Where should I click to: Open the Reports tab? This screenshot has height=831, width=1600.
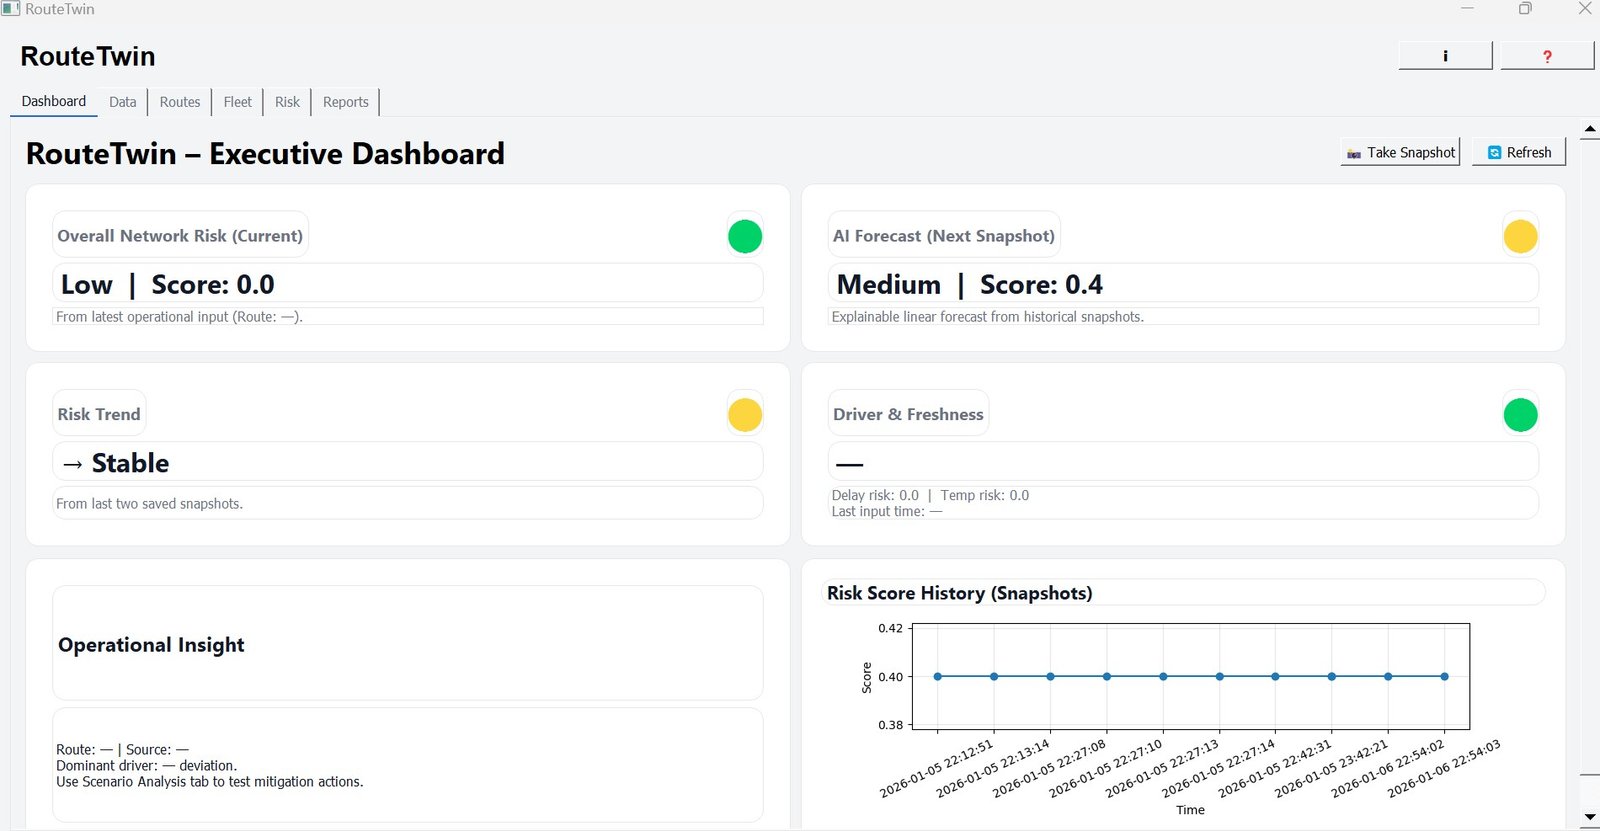pyautogui.click(x=346, y=102)
